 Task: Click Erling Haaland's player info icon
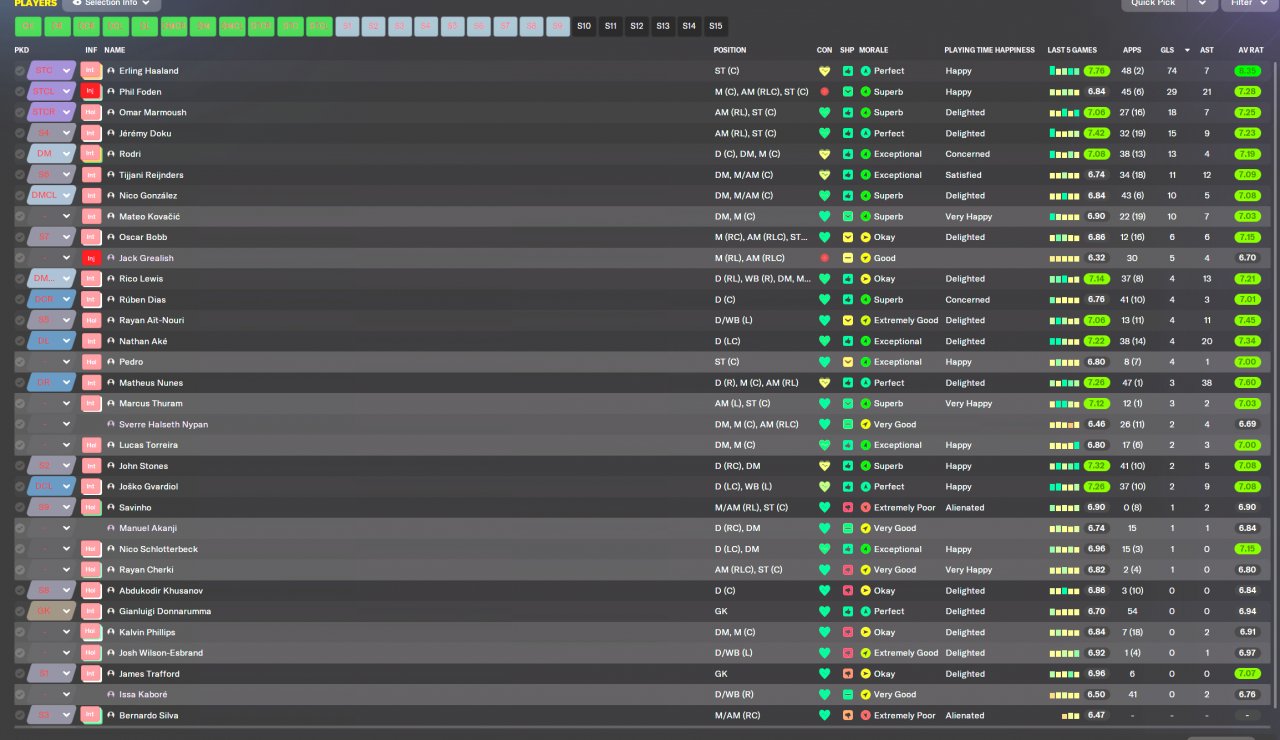tap(111, 71)
